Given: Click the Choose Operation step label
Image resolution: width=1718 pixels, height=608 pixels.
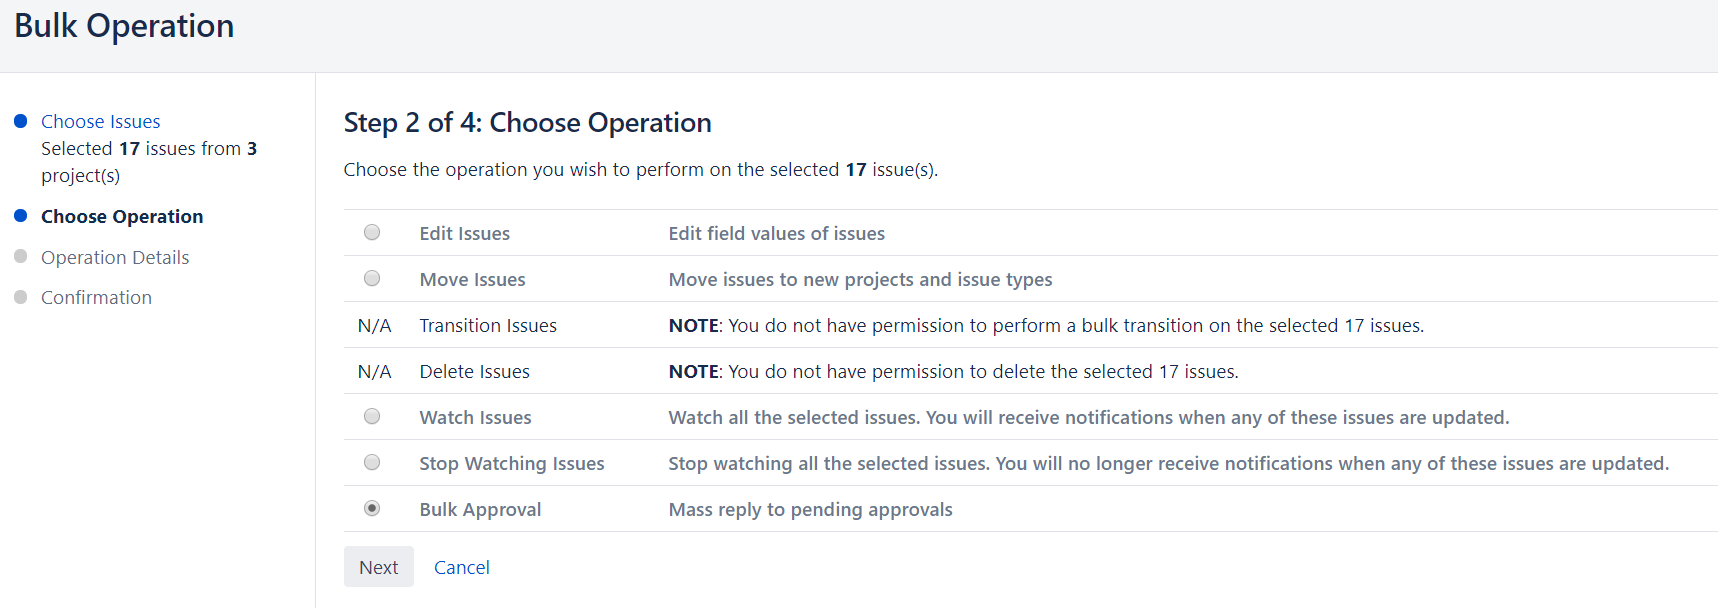Looking at the screenshot, I should pyautogui.click(x=122, y=216).
